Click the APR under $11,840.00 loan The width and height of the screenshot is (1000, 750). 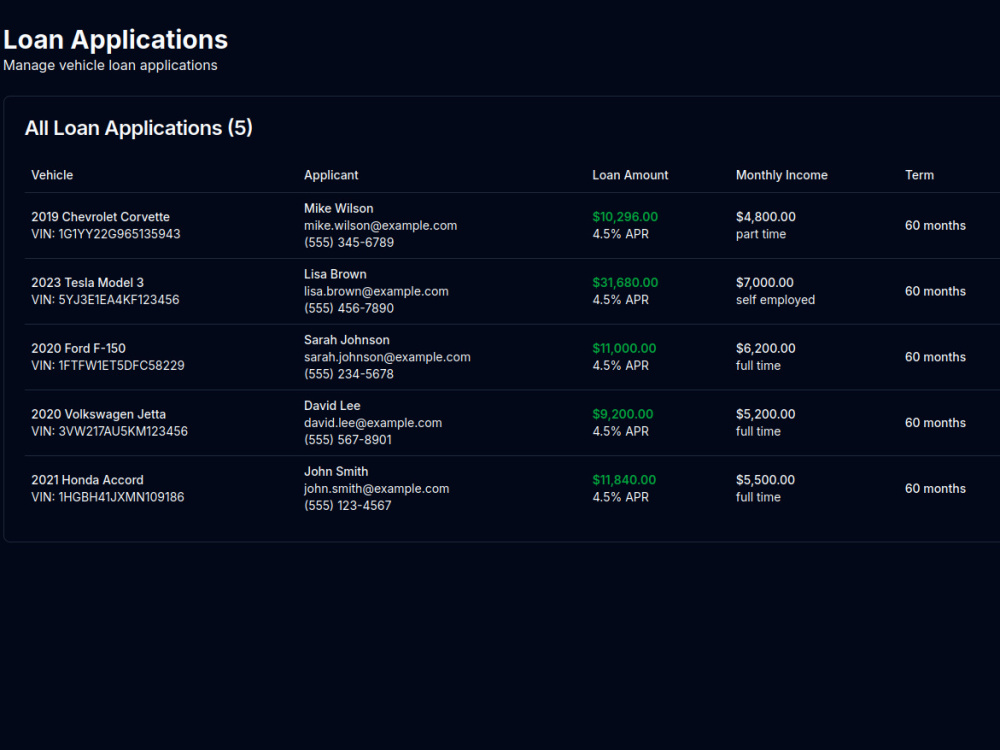coord(621,497)
